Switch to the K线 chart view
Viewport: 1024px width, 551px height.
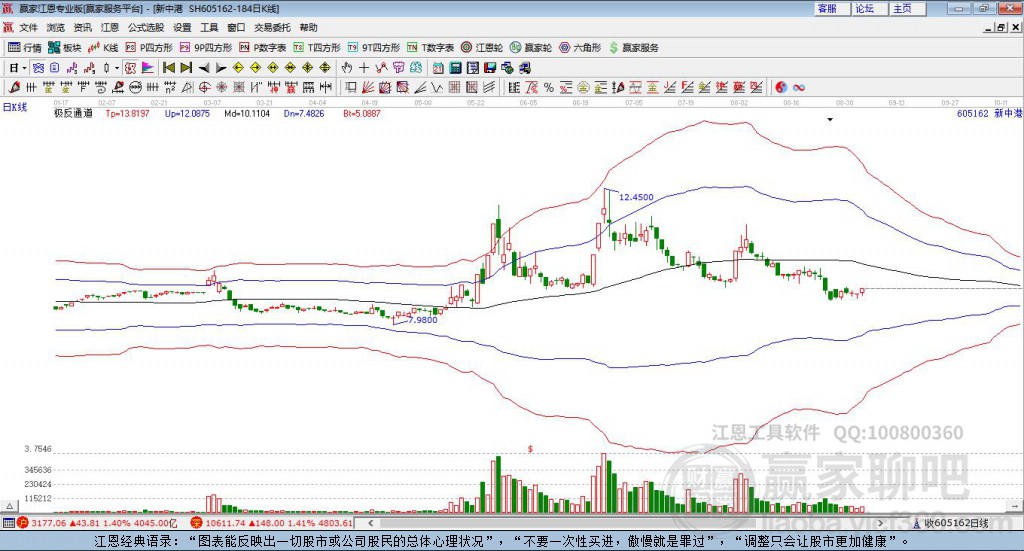pyautogui.click(x=103, y=48)
